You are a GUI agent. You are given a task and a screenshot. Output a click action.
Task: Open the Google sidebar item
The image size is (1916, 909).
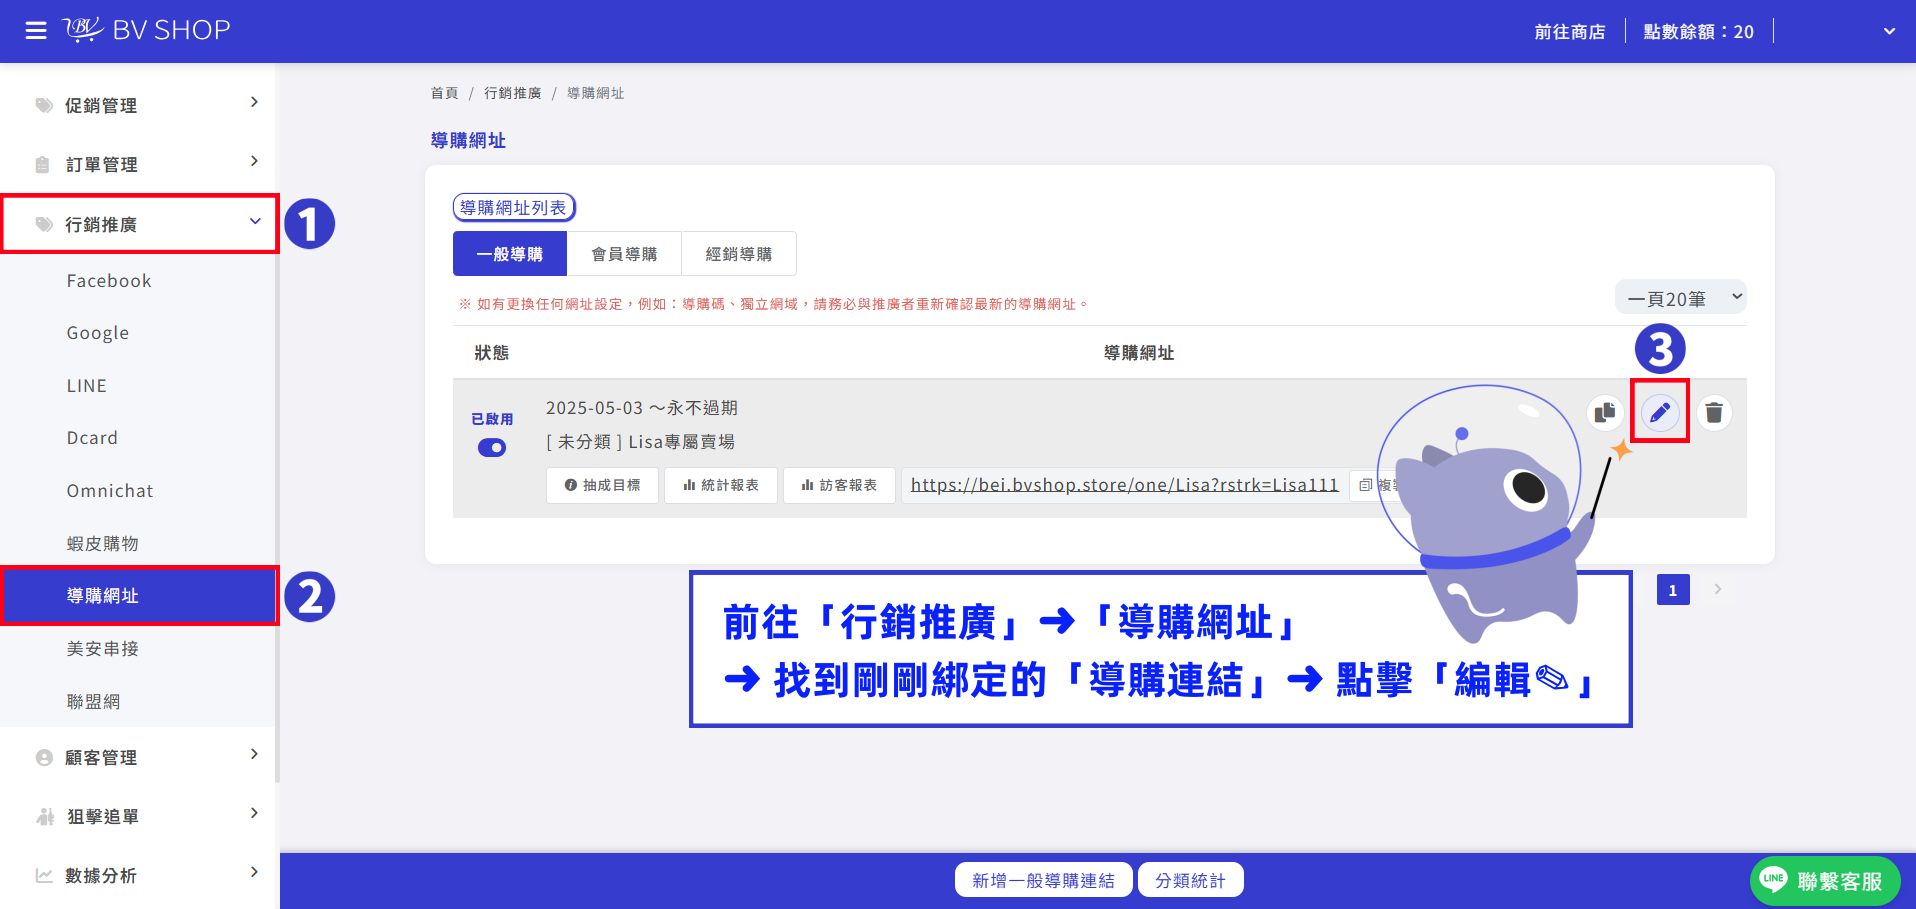click(x=98, y=333)
